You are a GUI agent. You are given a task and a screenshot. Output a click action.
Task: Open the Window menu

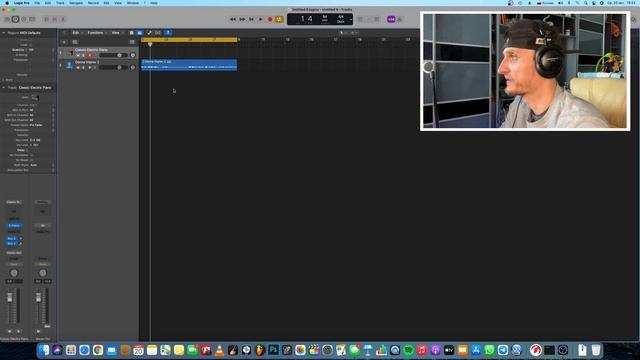coord(133,3)
